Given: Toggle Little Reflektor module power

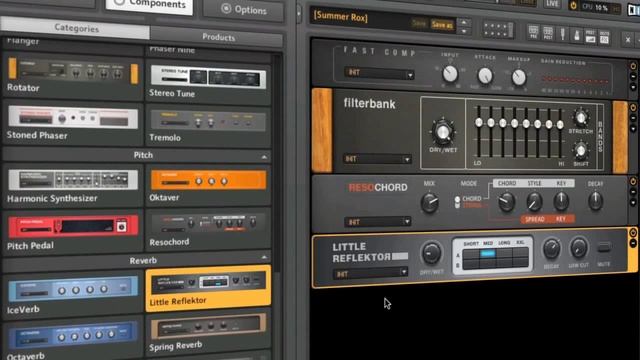Looking at the screenshot, I should click(x=633, y=233).
